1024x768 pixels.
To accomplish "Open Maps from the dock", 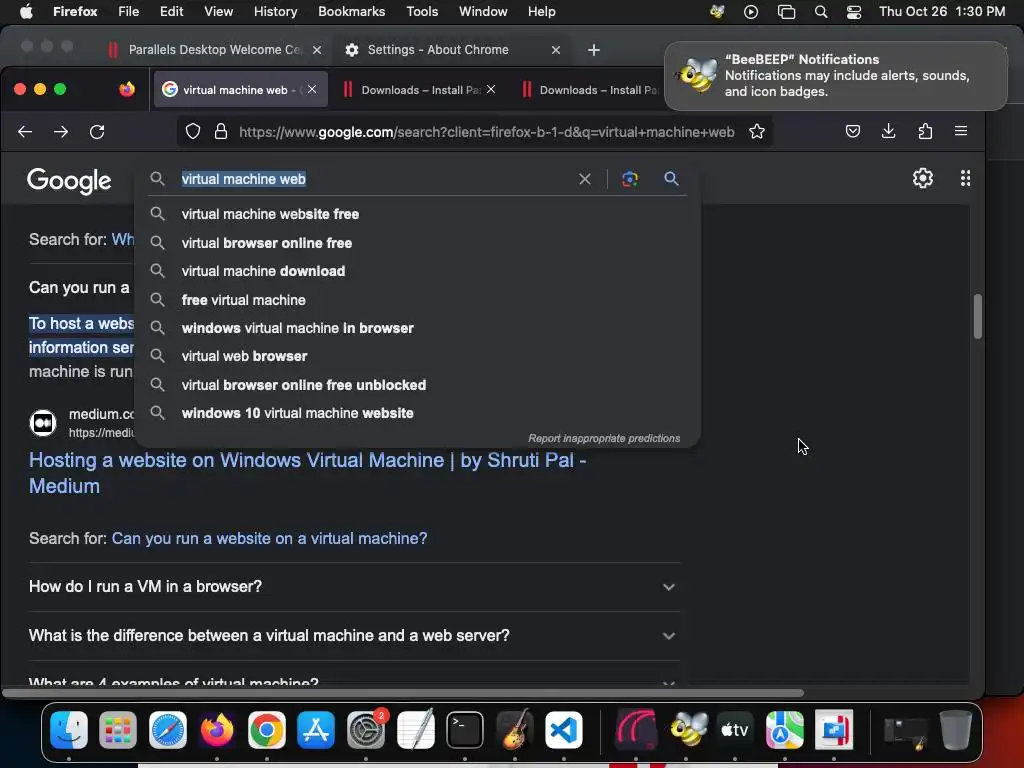I will [784, 729].
